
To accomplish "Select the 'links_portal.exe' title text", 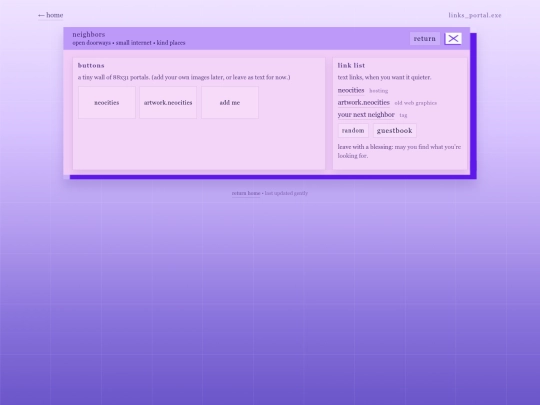I will click(x=475, y=15).
